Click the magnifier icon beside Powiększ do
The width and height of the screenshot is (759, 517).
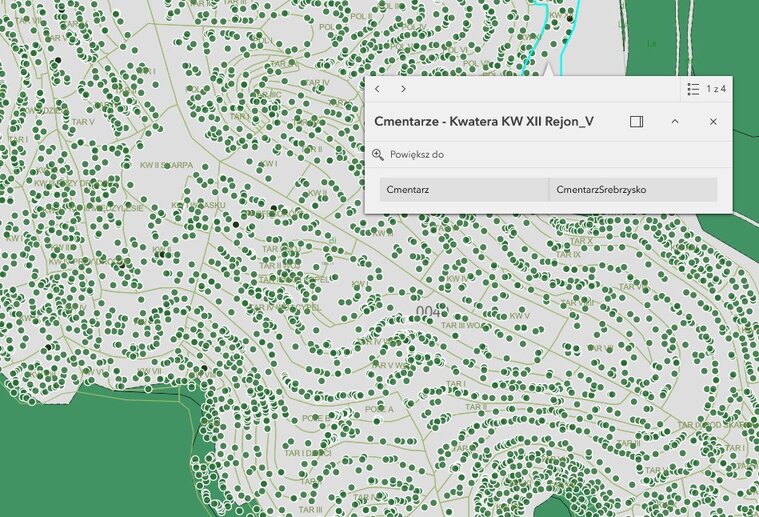click(x=378, y=155)
